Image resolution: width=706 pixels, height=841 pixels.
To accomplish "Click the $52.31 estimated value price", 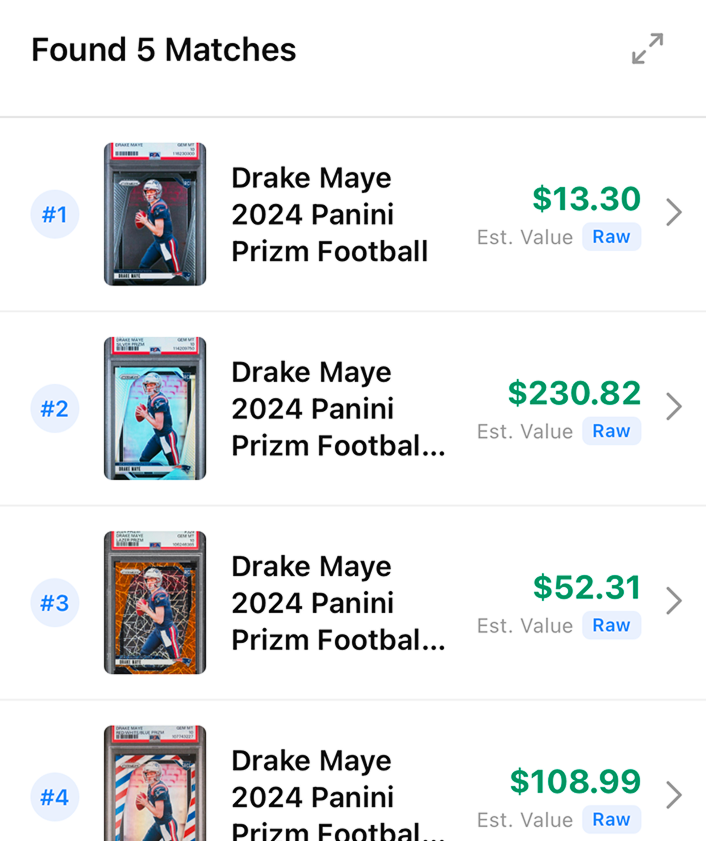I will [x=587, y=587].
